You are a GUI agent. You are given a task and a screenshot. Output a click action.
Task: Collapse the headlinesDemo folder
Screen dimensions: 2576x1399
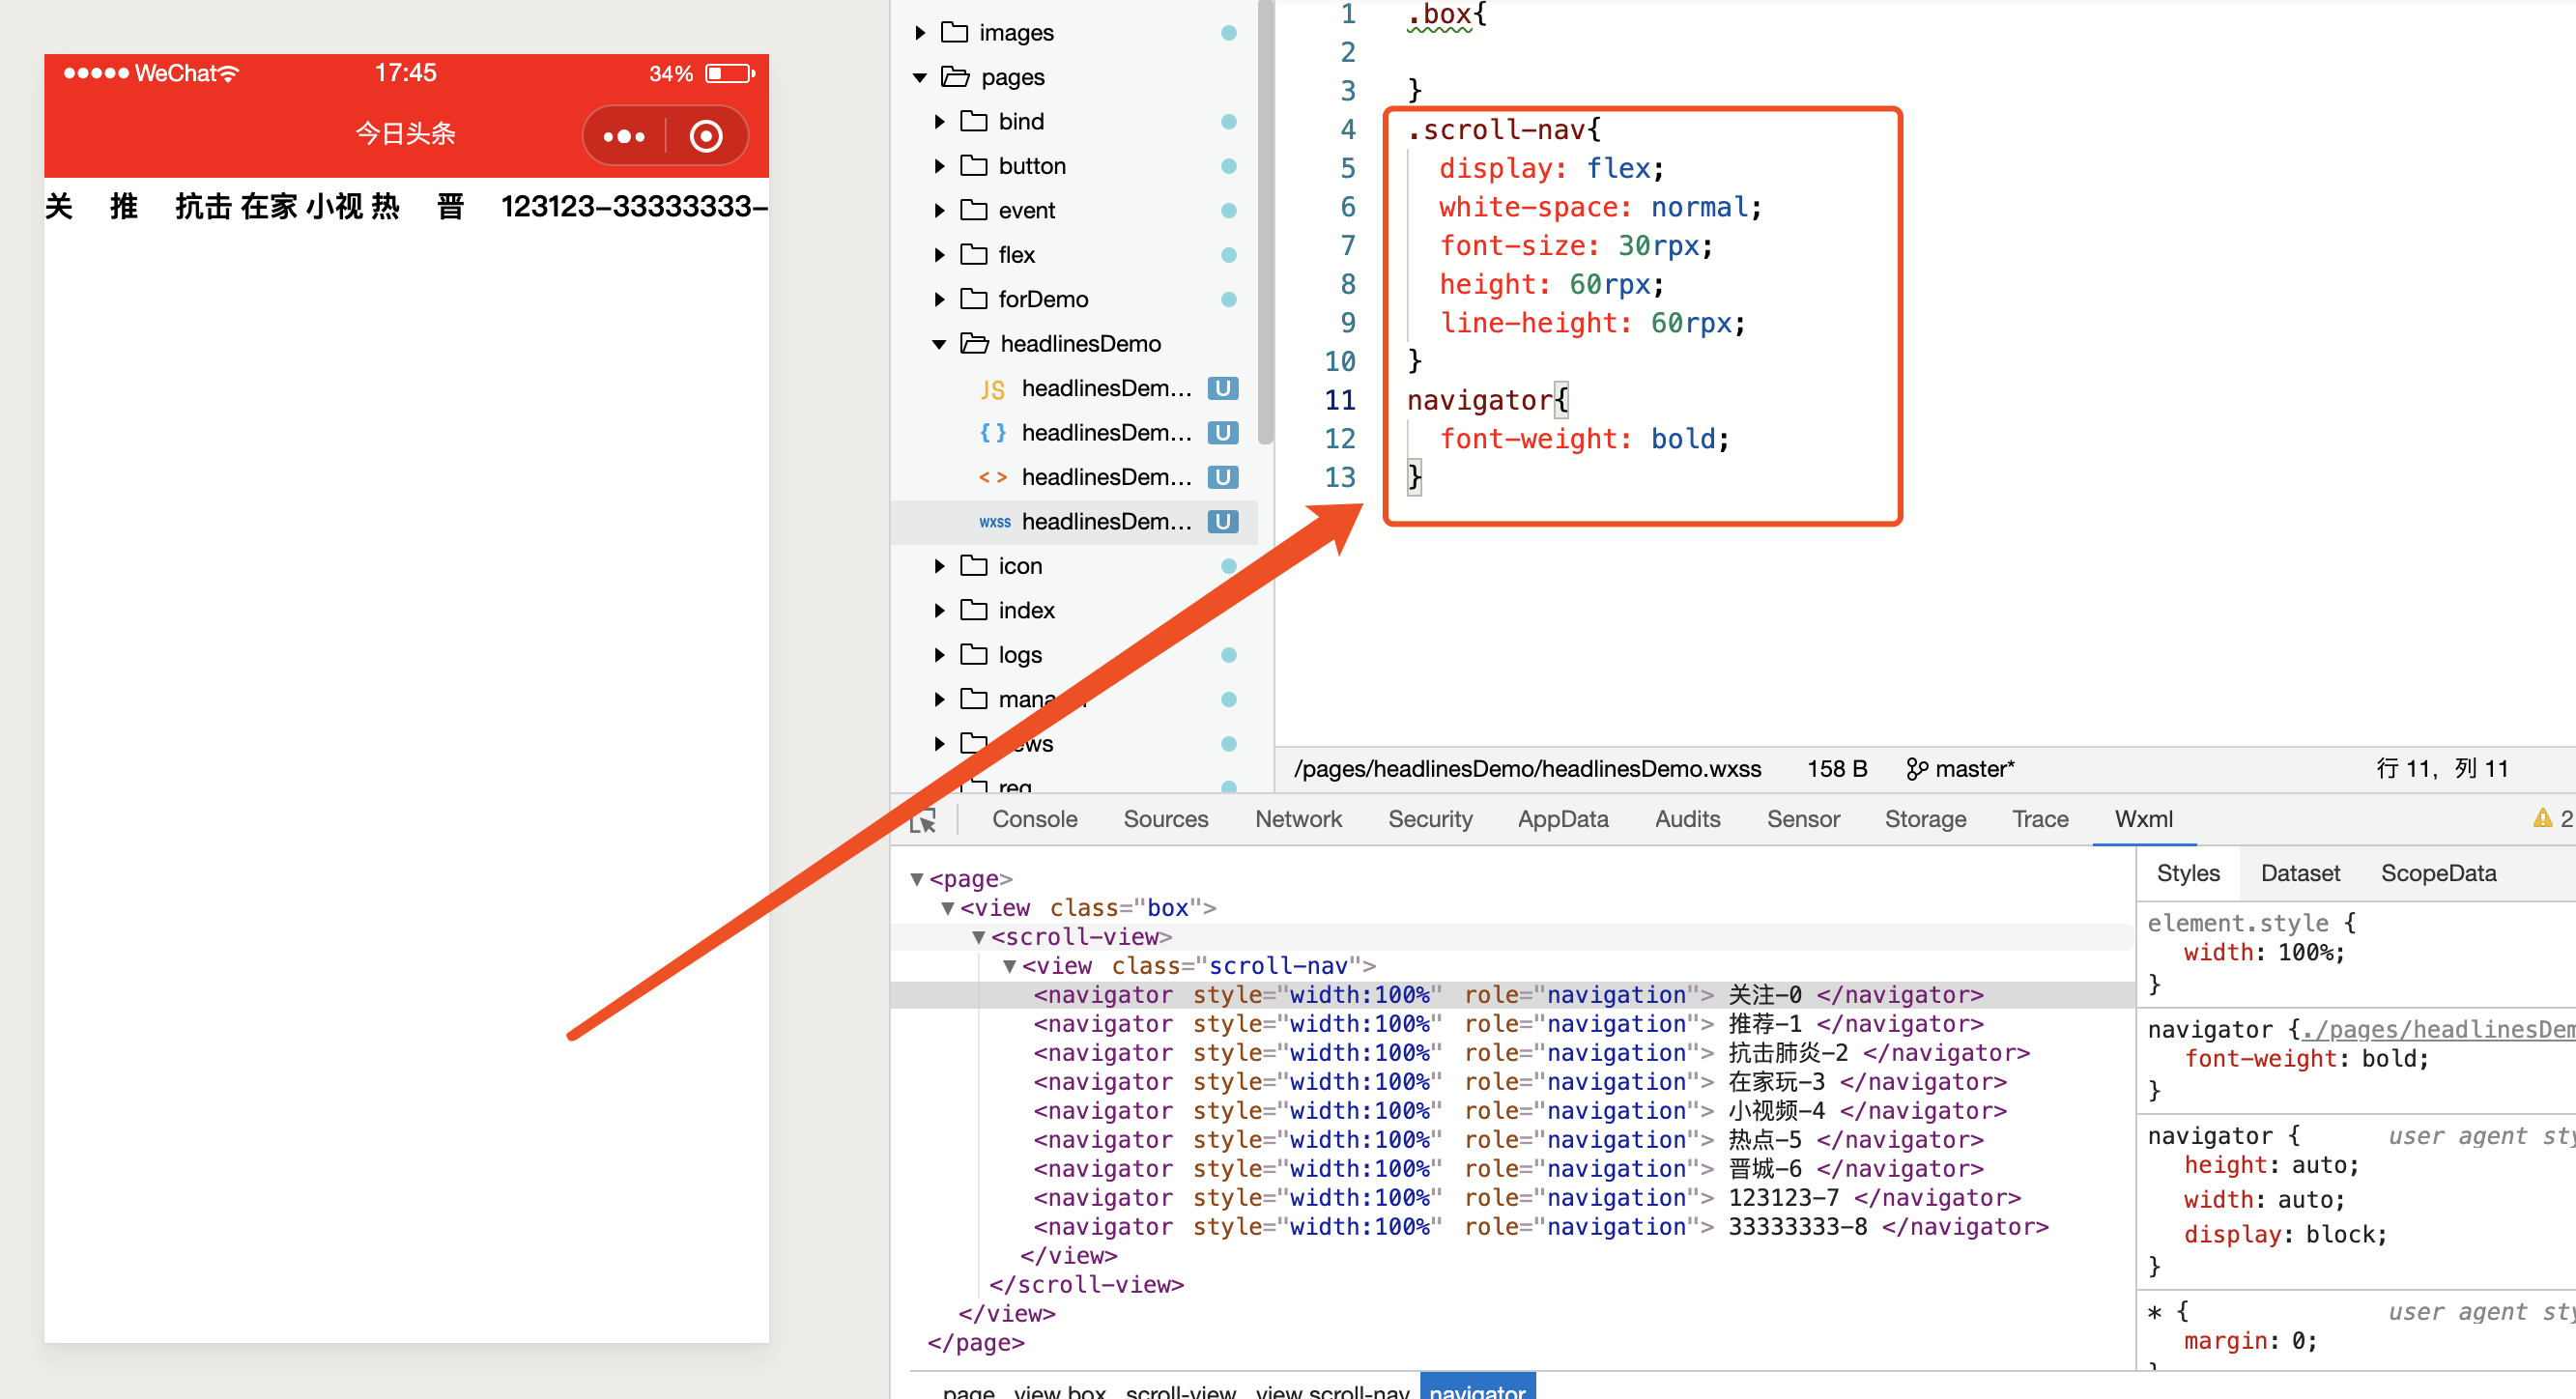tap(939, 344)
